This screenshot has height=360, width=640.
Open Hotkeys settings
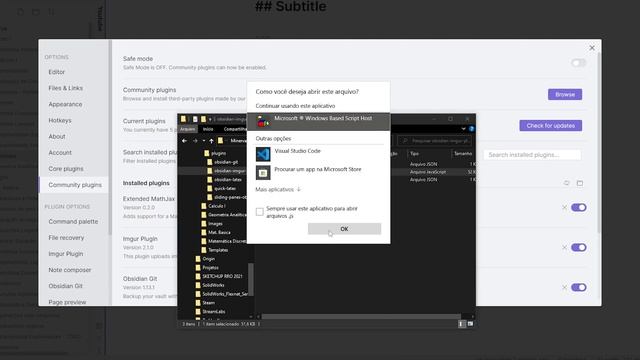tap(60, 120)
